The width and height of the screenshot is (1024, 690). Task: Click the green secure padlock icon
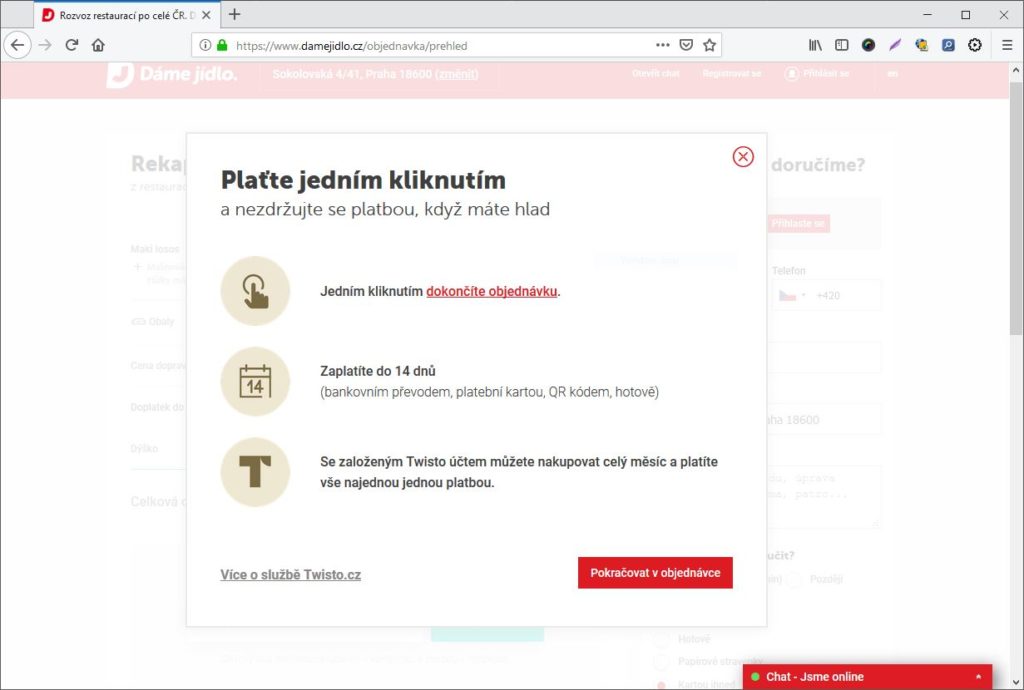point(222,45)
